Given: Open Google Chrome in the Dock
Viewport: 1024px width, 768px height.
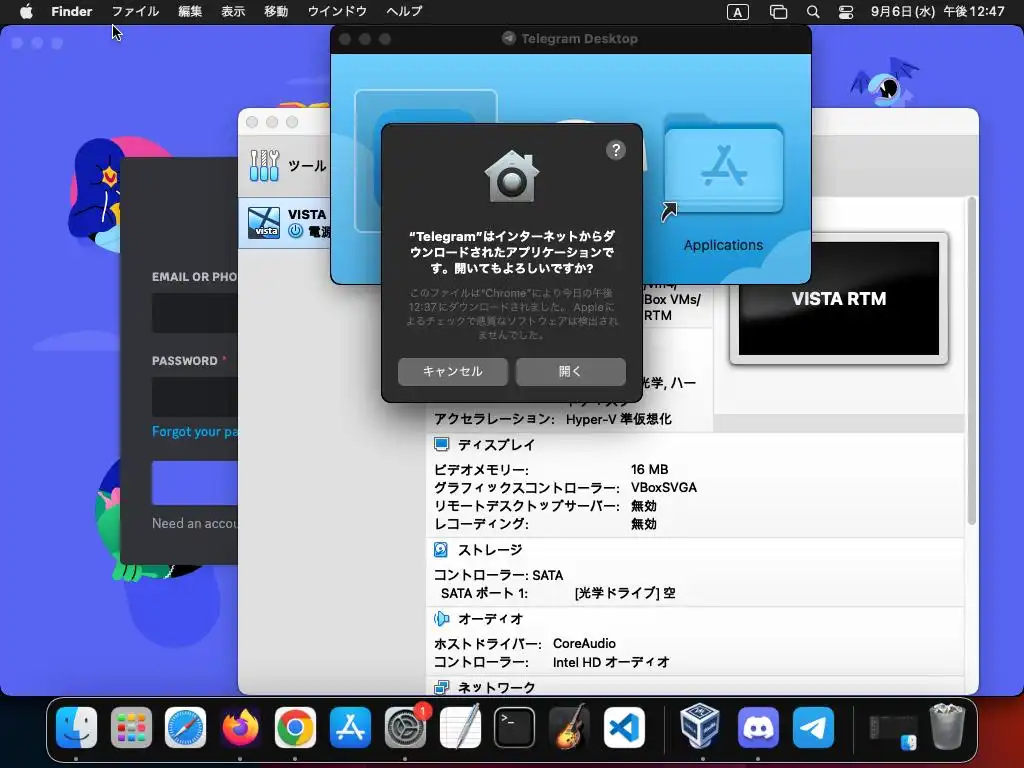Looking at the screenshot, I should pyautogui.click(x=295, y=727).
